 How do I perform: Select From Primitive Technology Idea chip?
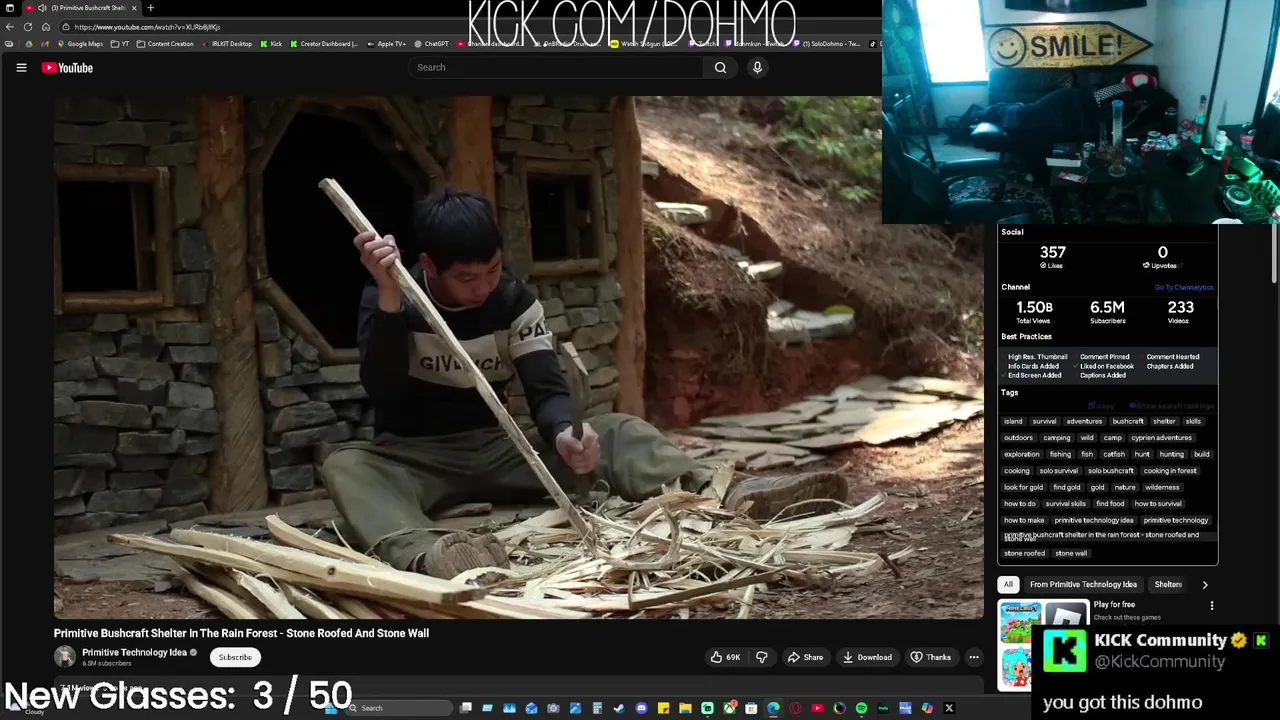(x=1083, y=584)
